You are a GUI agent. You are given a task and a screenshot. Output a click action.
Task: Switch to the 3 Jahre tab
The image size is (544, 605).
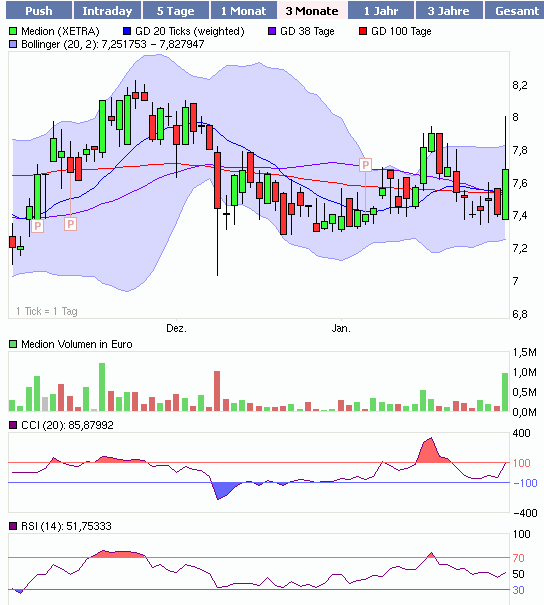click(449, 10)
